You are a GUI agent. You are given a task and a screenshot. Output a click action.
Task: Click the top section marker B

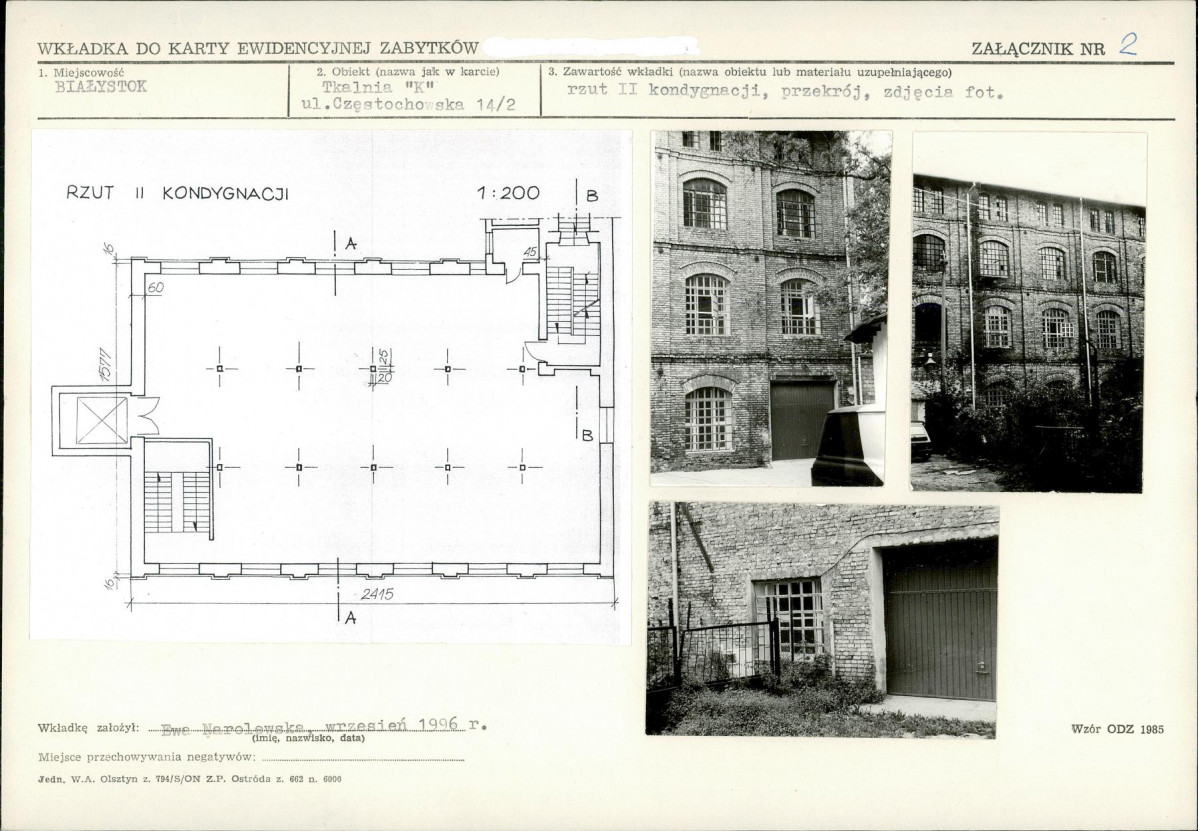point(591,196)
